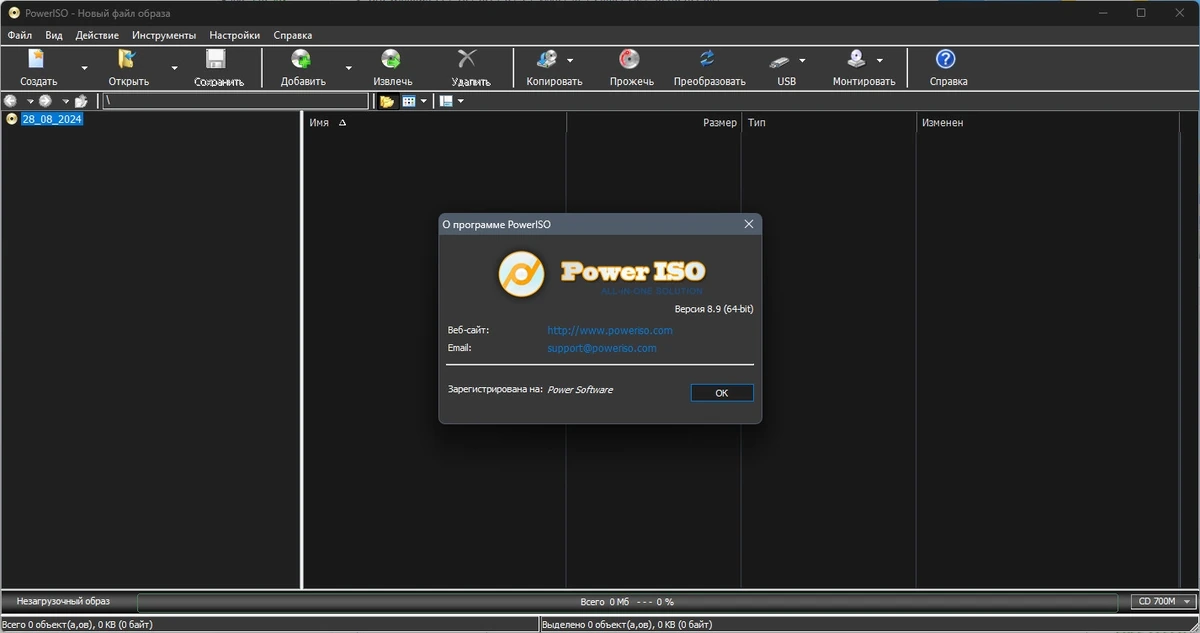1200x633 pixels.
Task: Open the Справка menu in menu bar
Action: pyautogui.click(x=293, y=35)
